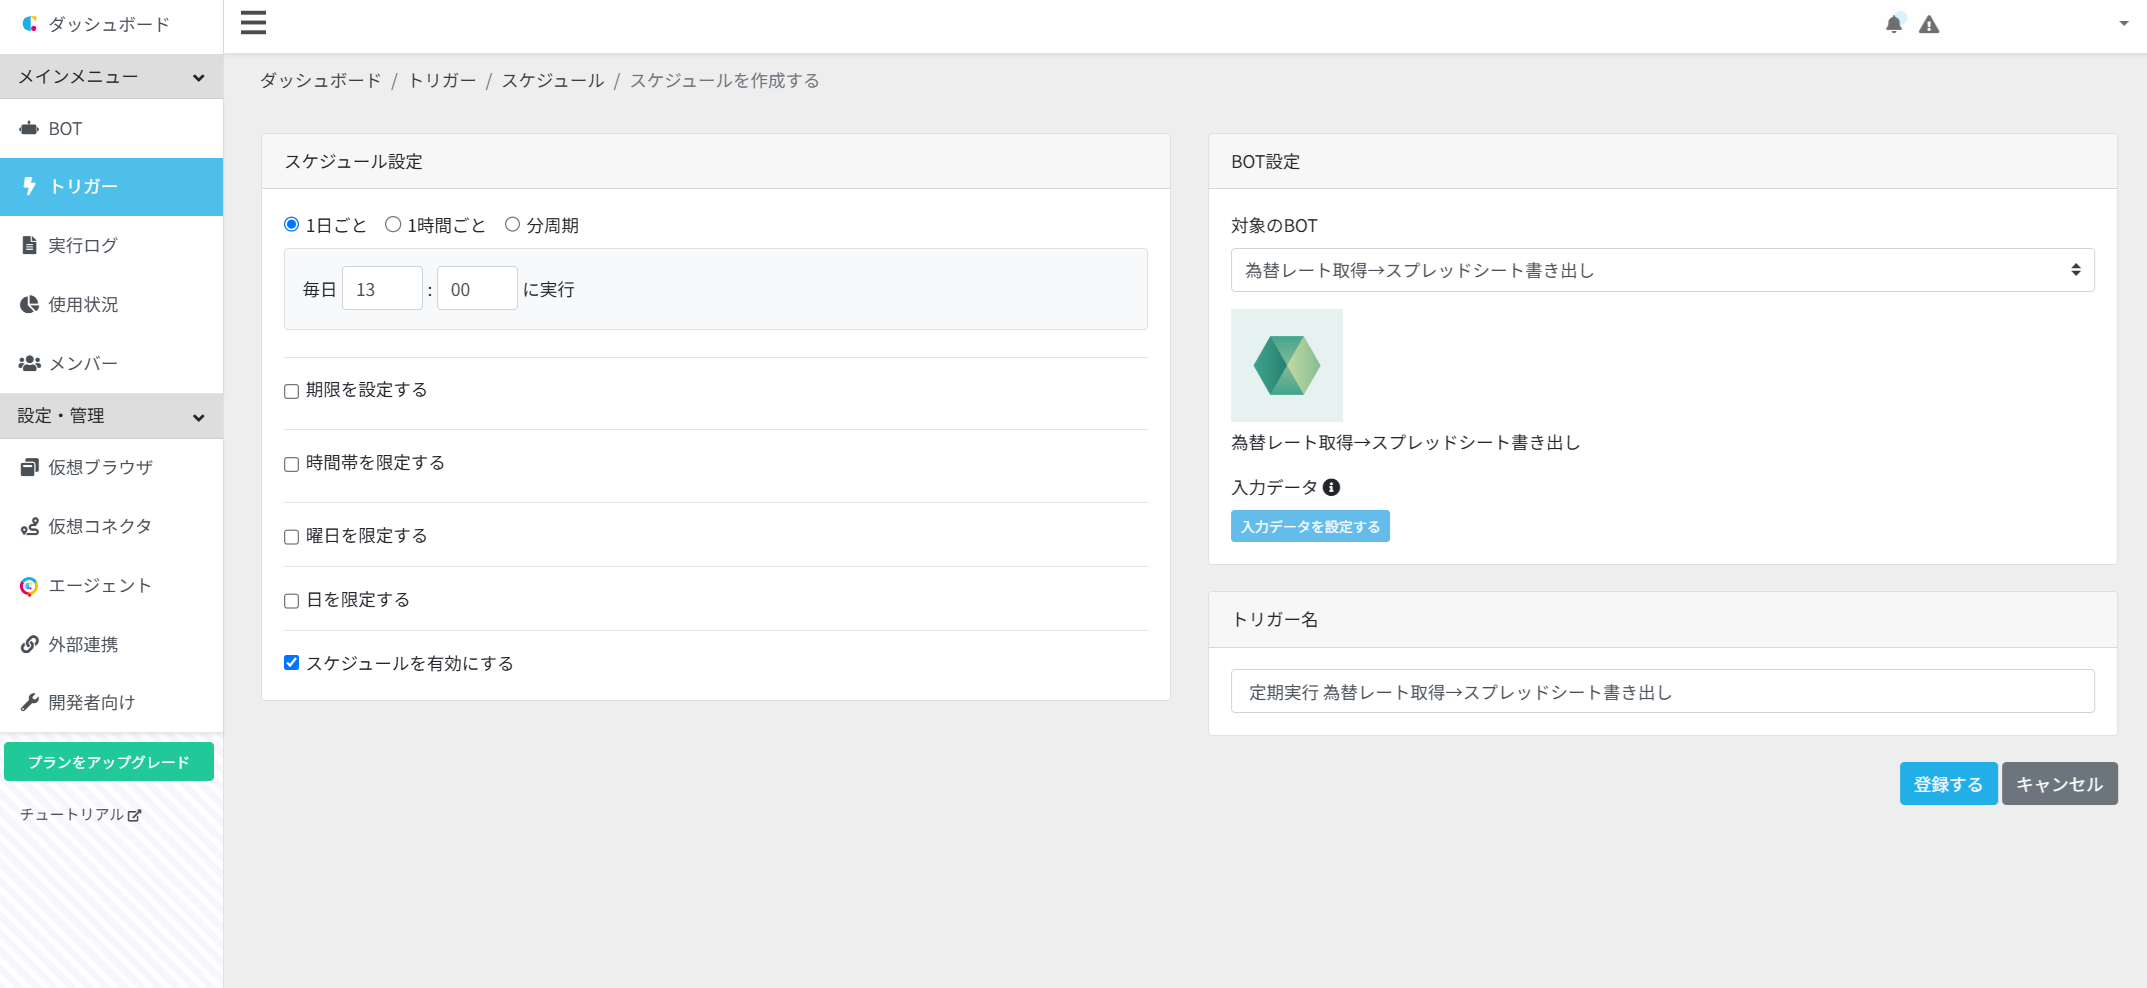Open 実行ログ via its document icon

tap(28, 245)
